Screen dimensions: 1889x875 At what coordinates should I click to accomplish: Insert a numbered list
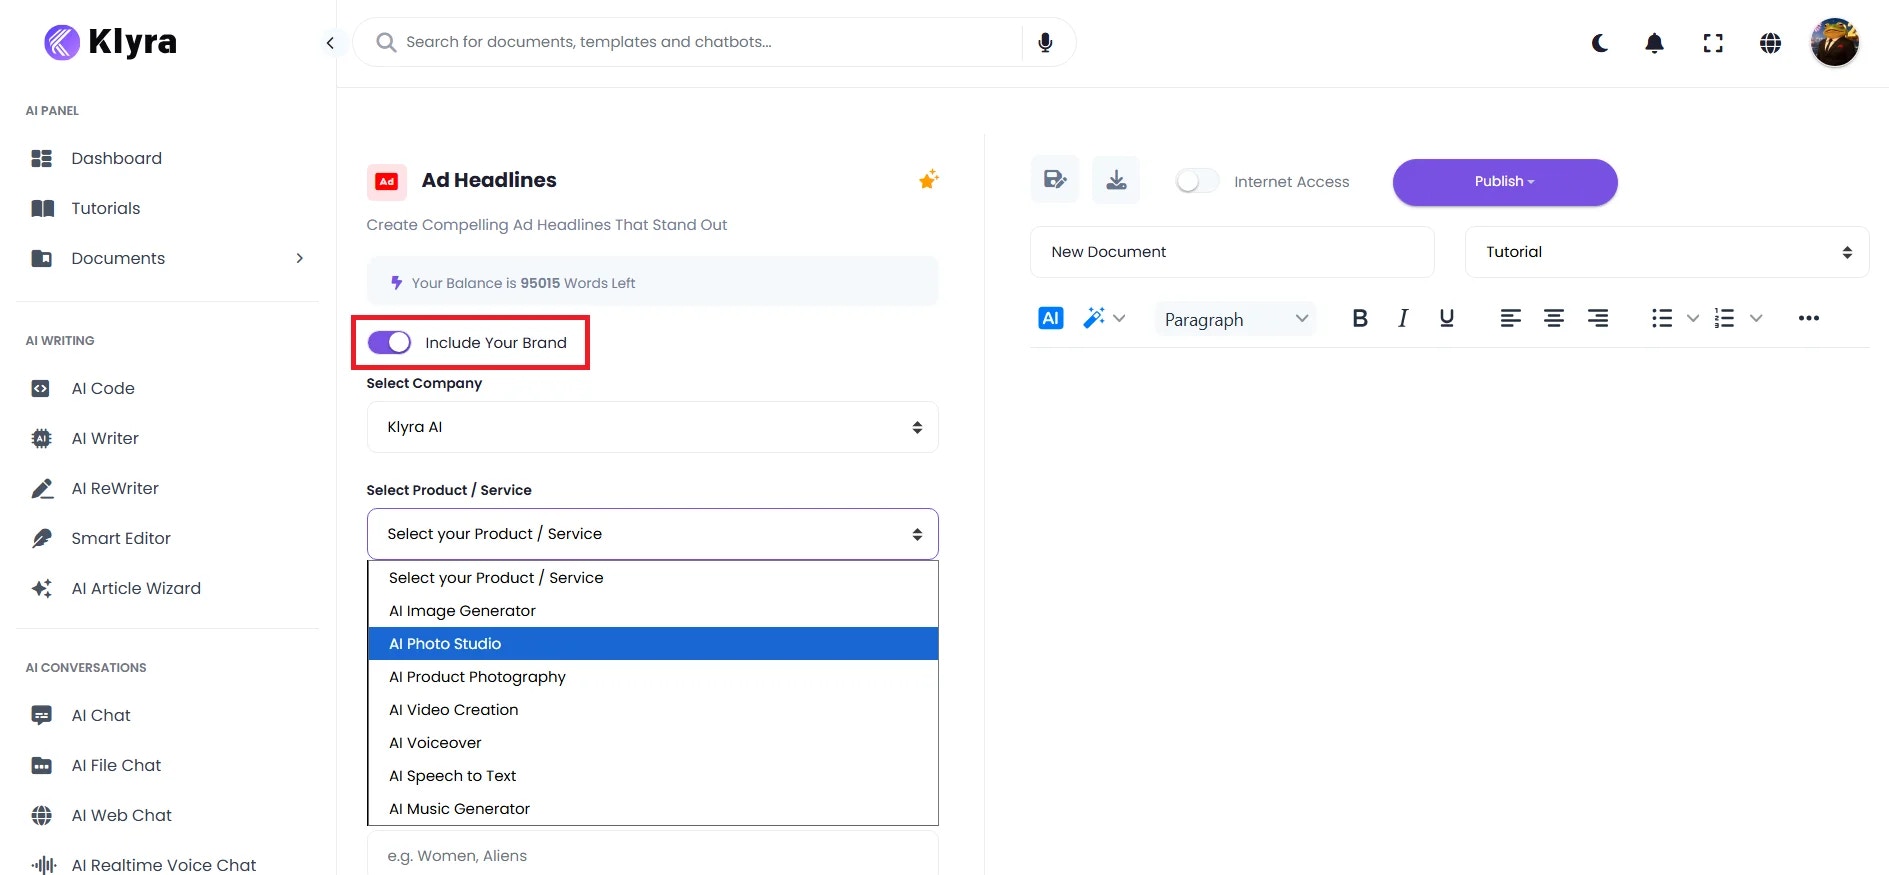click(x=1724, y=318)
